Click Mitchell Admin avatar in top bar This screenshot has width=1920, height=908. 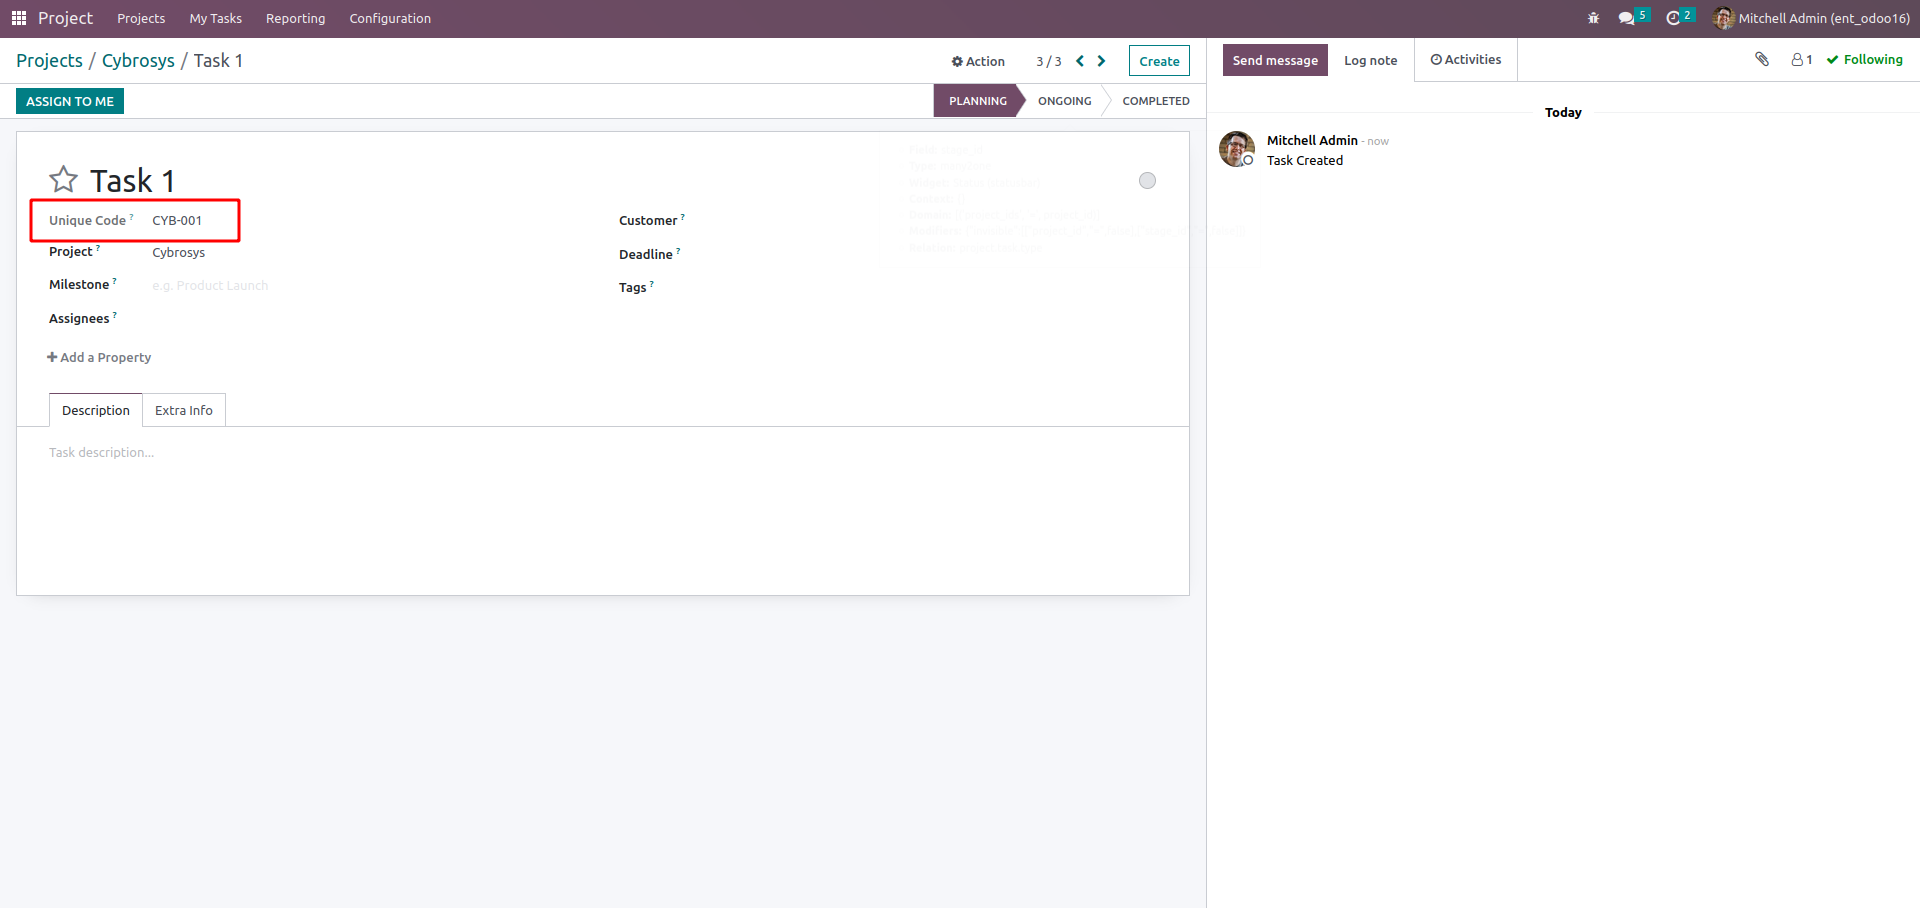click(x=1723, y=18)
